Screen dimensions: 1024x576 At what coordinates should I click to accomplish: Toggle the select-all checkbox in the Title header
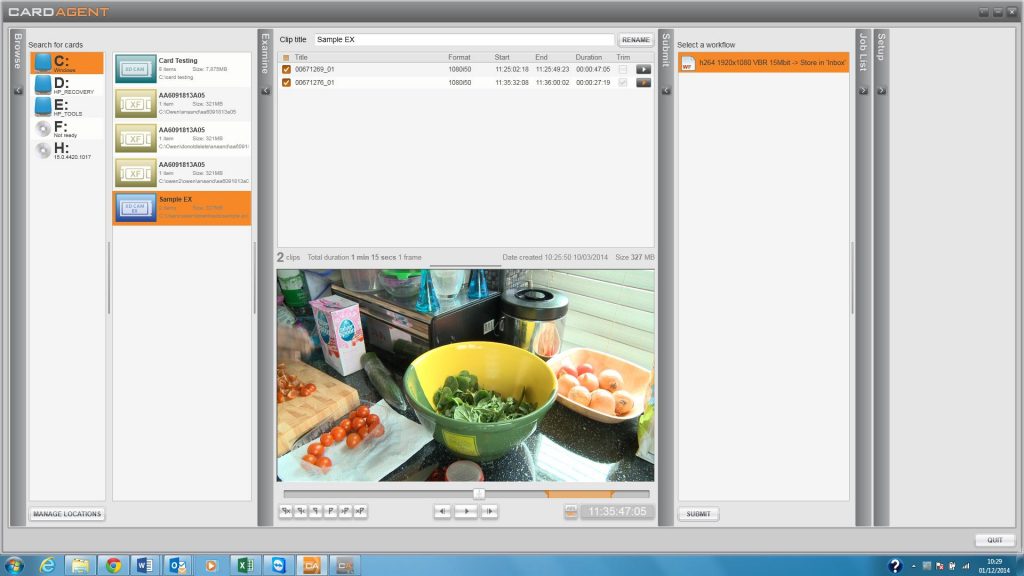286,57
